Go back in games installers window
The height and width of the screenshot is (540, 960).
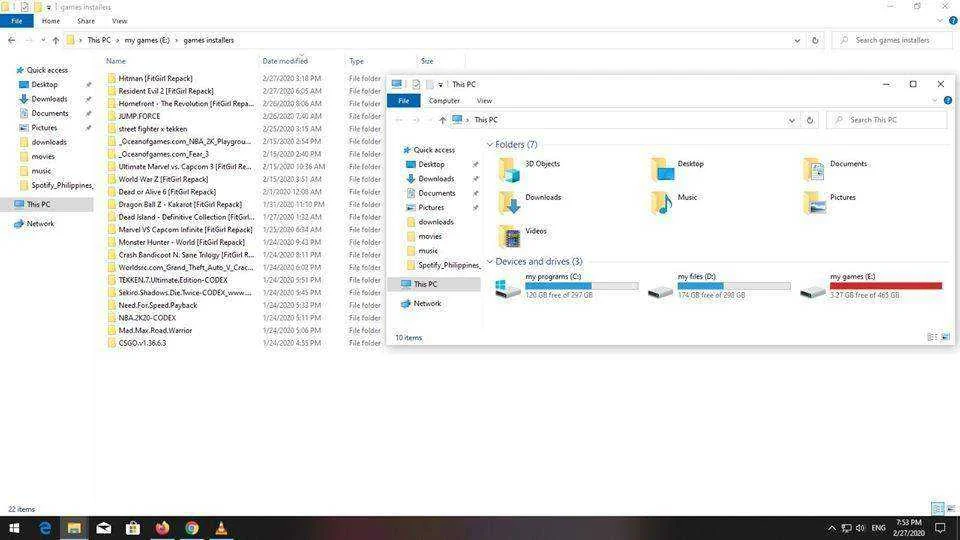click(12, 40)
